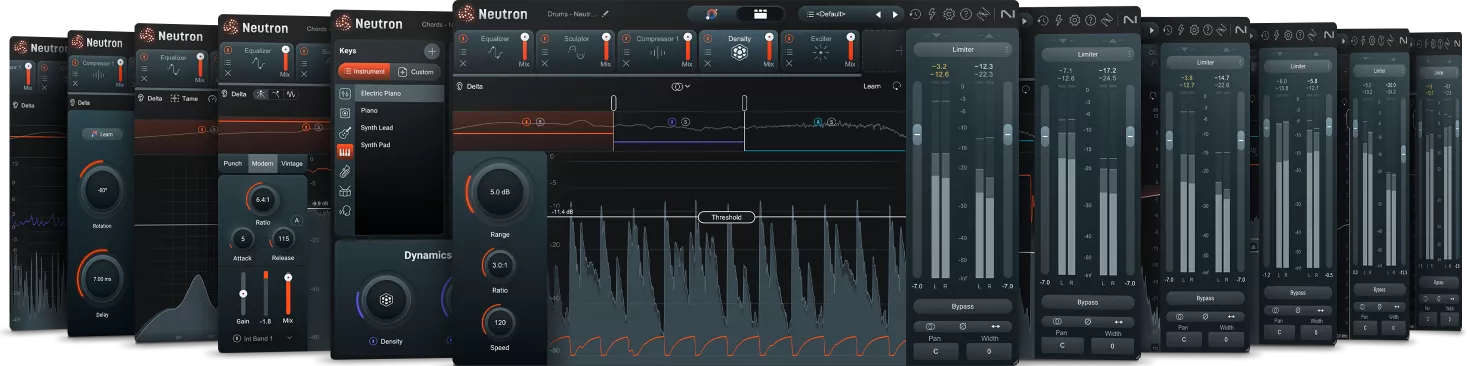Toggle power button on the Exciter module
The image size is (1472, 366).
tap(788, 39)
